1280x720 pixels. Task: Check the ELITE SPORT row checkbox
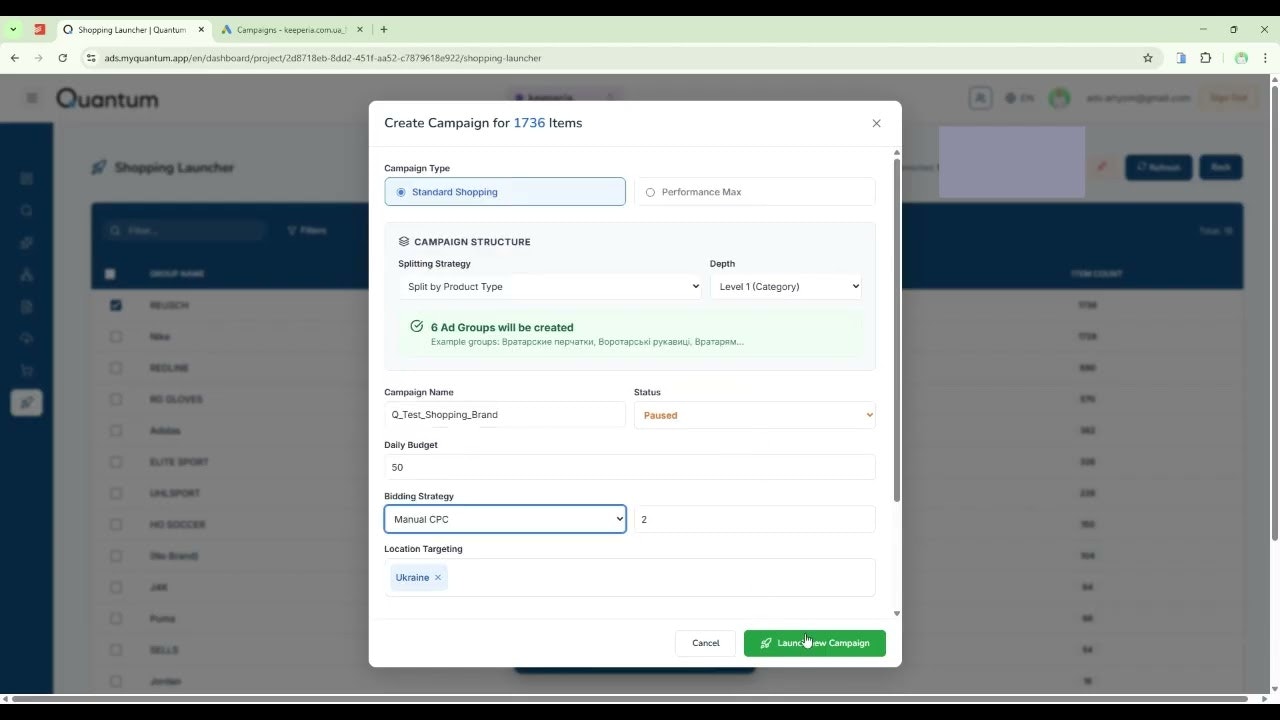pos(116,462)
